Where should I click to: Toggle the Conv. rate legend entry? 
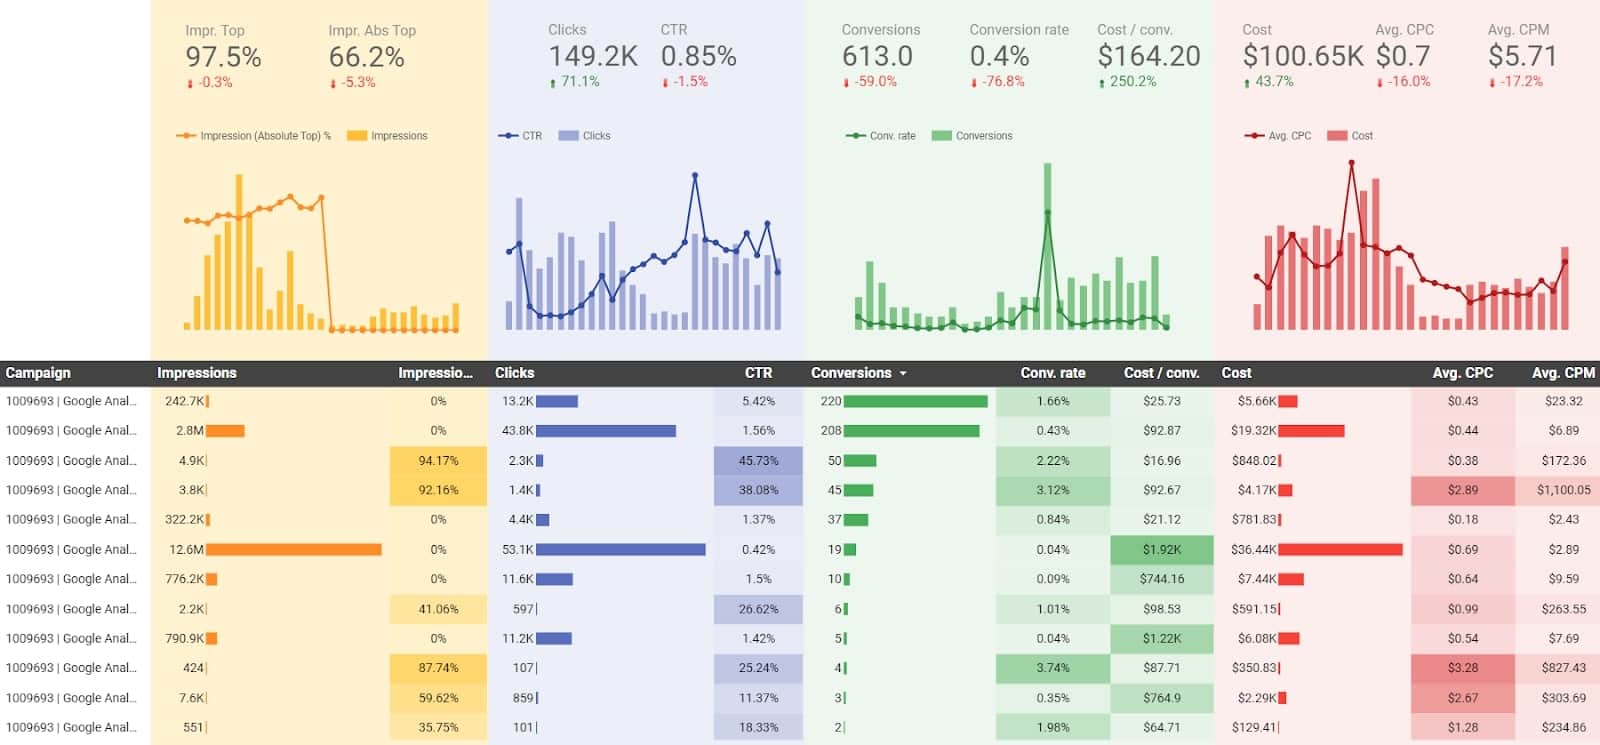click(x=880, y=136)
